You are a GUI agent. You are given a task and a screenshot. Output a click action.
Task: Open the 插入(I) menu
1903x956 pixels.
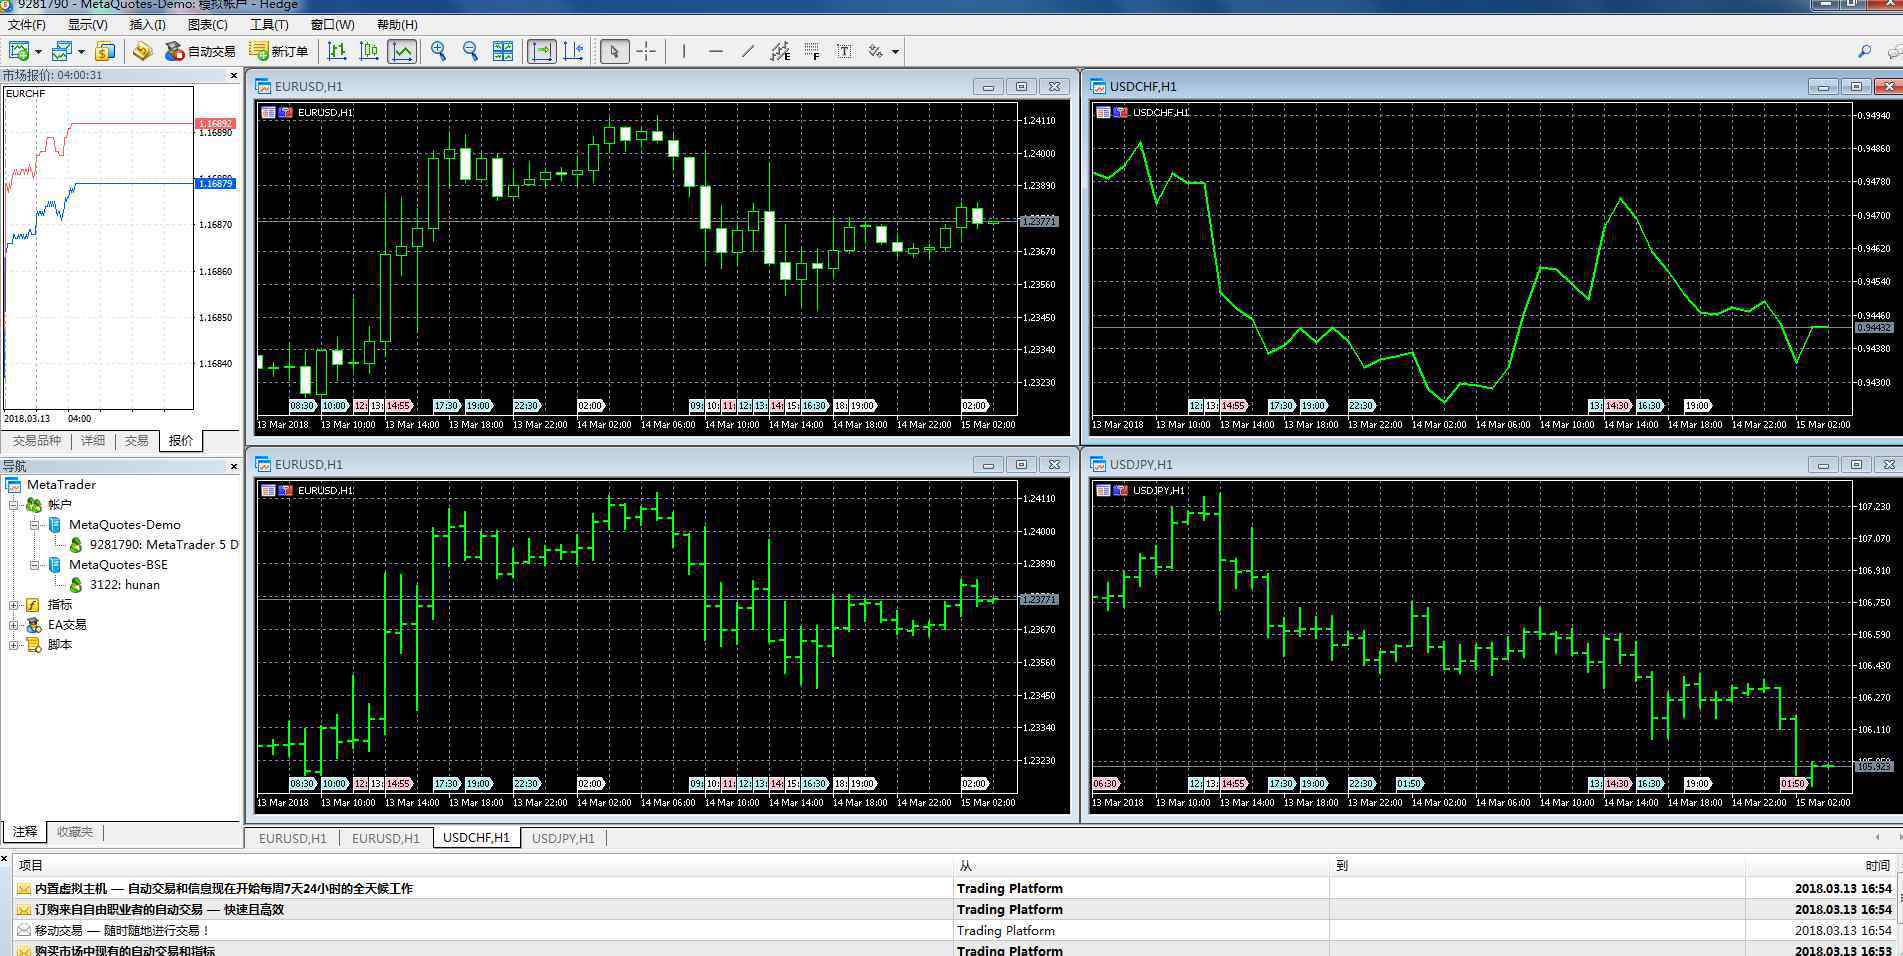point(147,24)
